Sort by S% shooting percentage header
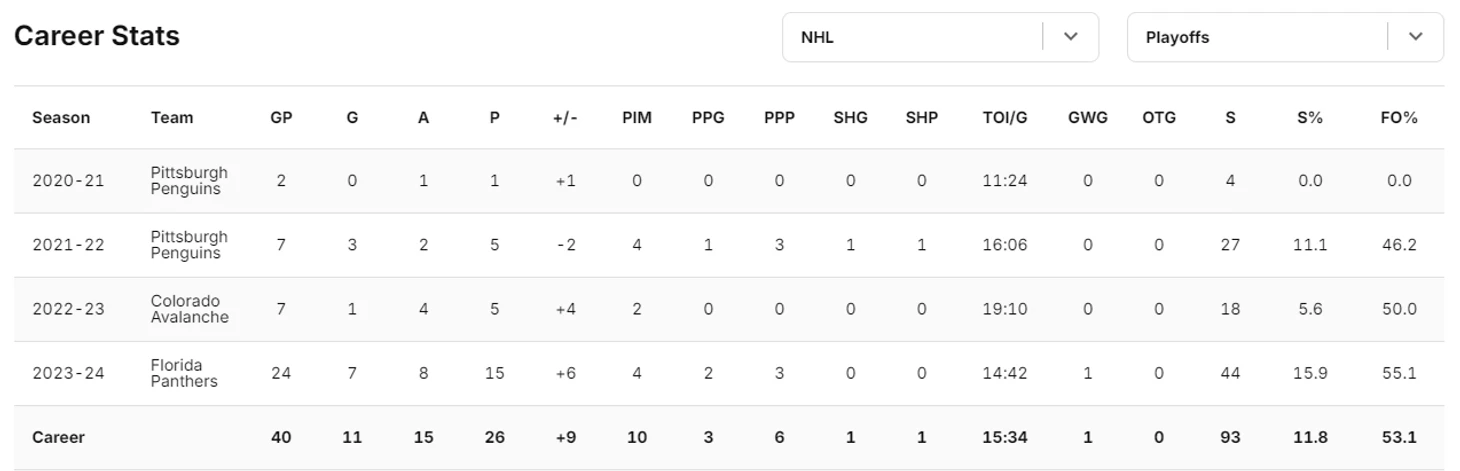The height and width of the screenshot is (471, 1460). click(x=1310, y=118)
